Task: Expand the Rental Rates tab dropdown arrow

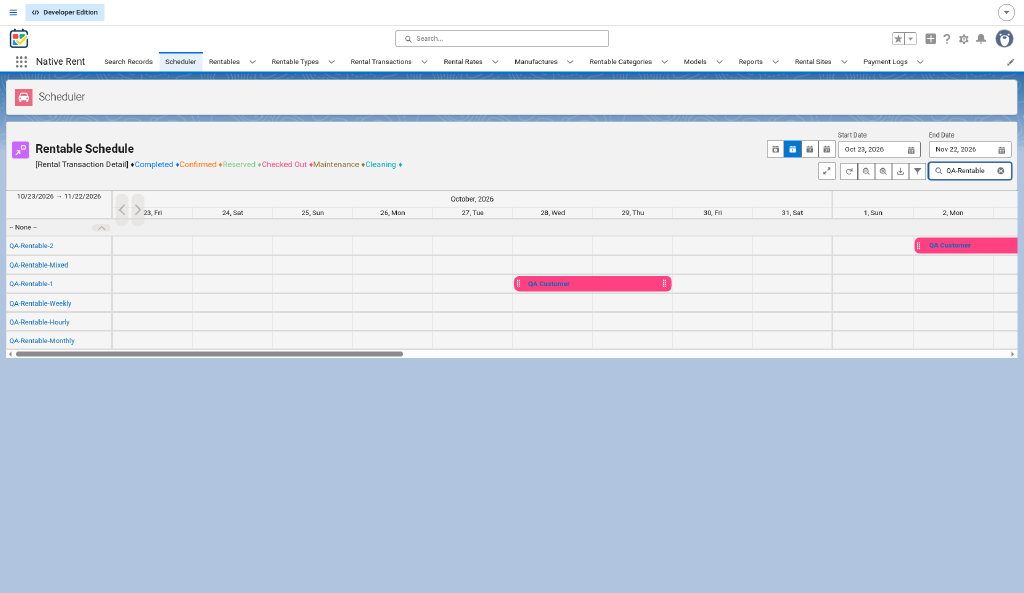Action: tap(496, 62)
